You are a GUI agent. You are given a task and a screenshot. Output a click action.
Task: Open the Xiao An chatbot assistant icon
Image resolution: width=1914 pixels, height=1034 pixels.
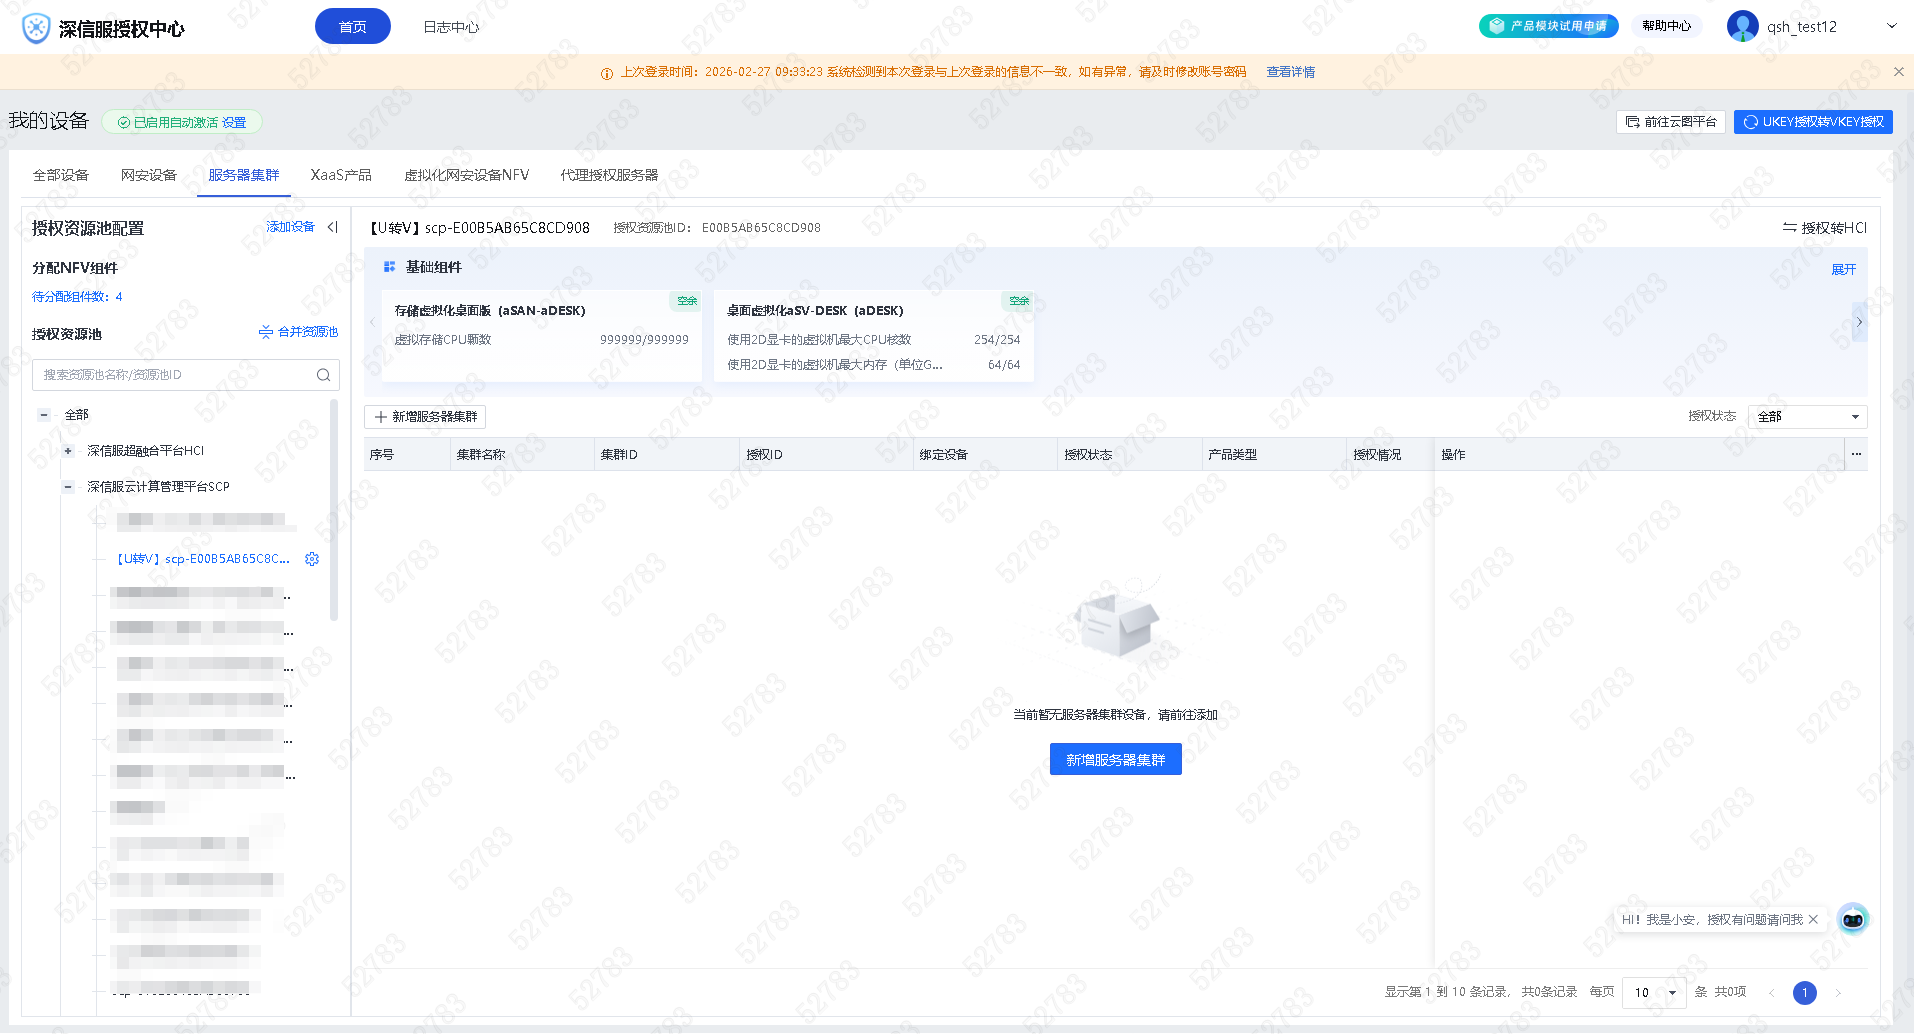[x=1852, y=919]
